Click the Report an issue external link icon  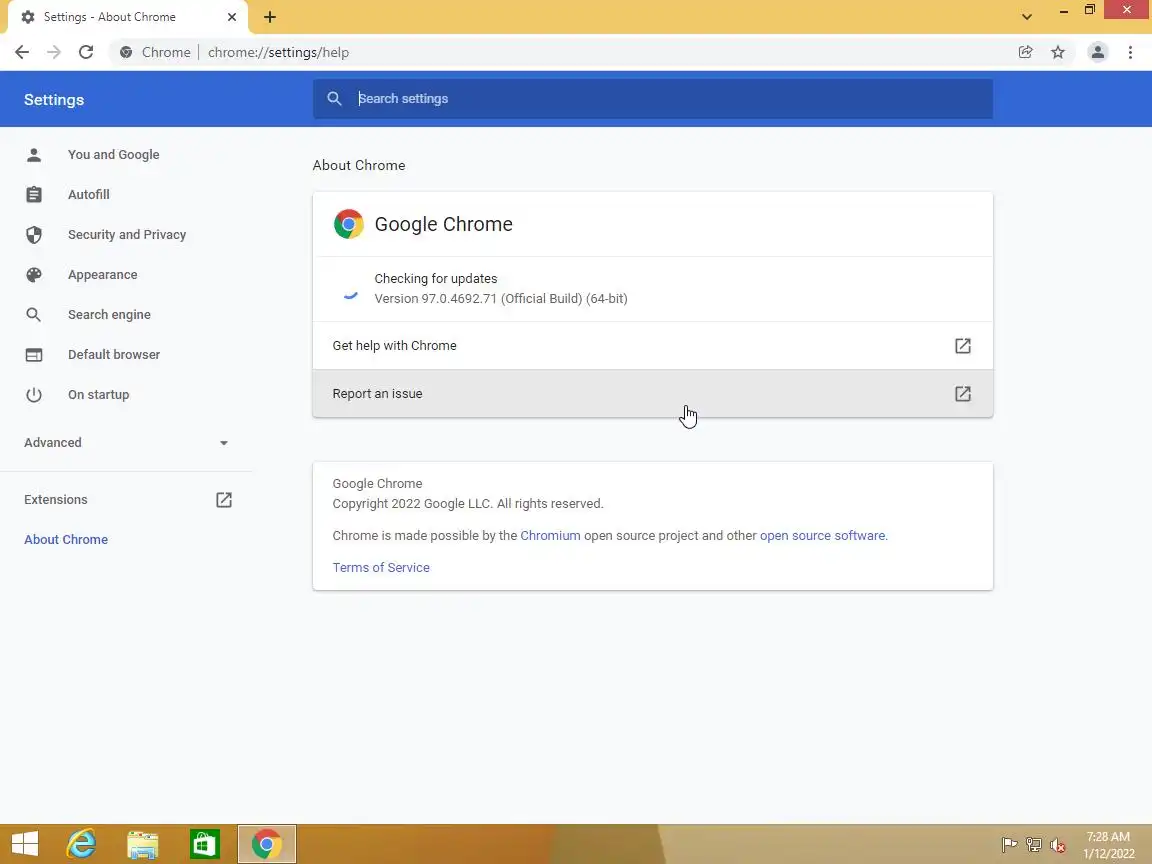(x=962, y=393)
